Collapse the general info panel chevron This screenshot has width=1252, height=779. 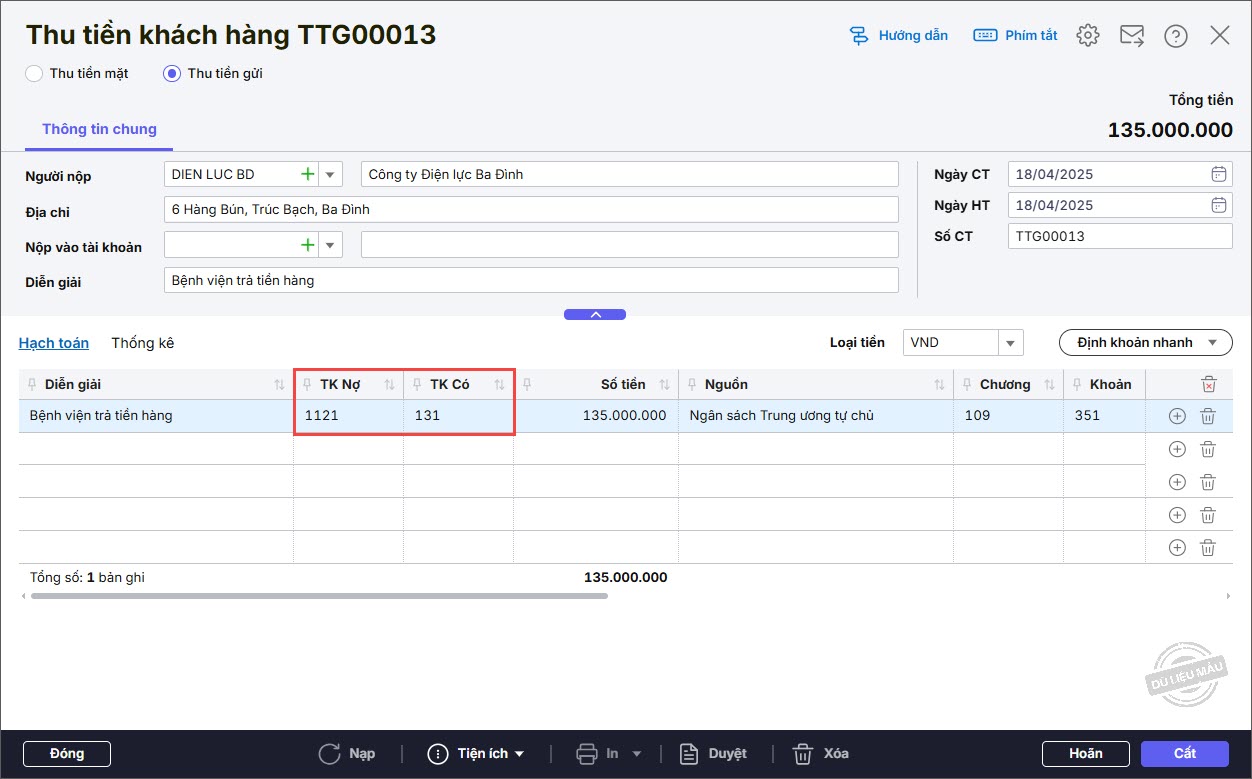595,314
